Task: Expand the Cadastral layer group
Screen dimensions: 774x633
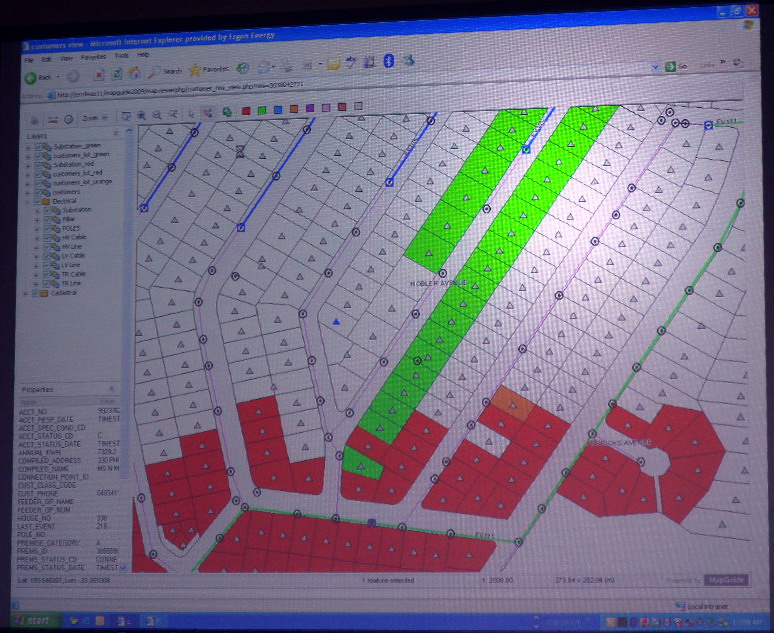Action: [28, 294]
